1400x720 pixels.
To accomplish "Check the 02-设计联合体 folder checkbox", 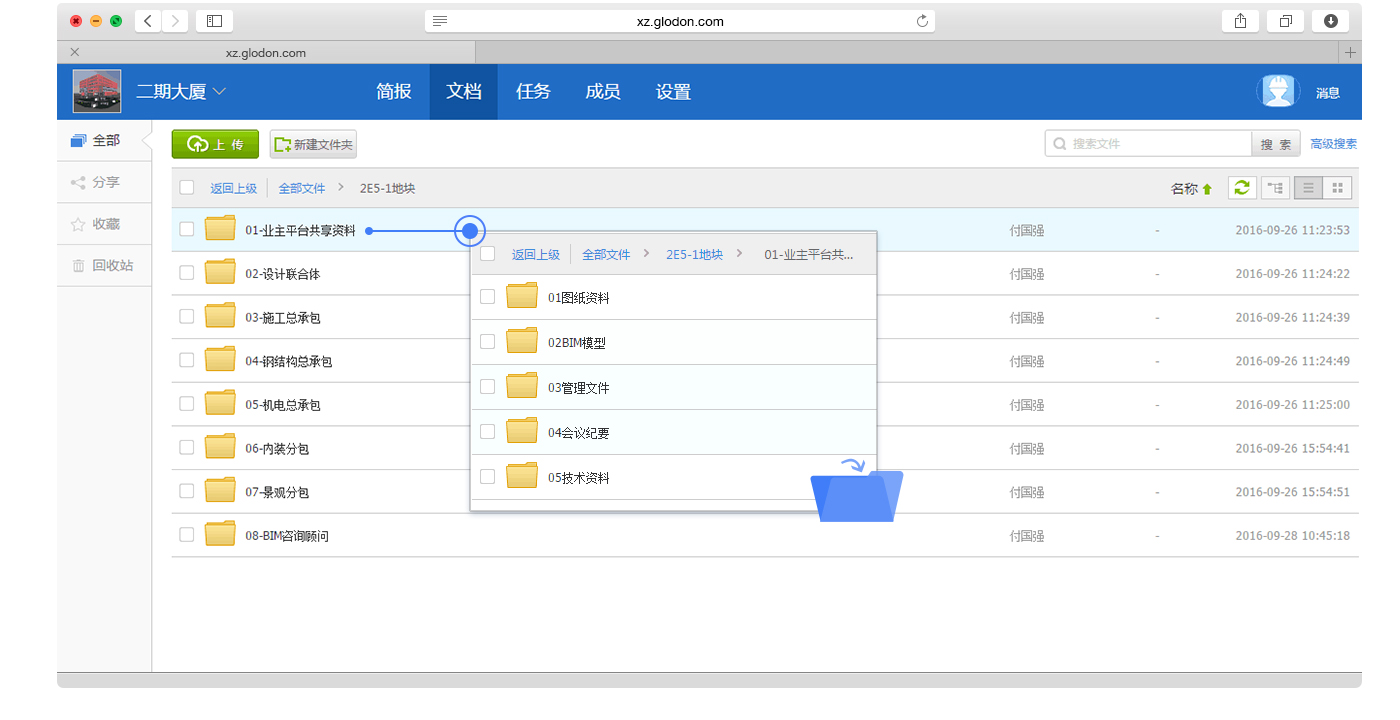I will 187,273.
